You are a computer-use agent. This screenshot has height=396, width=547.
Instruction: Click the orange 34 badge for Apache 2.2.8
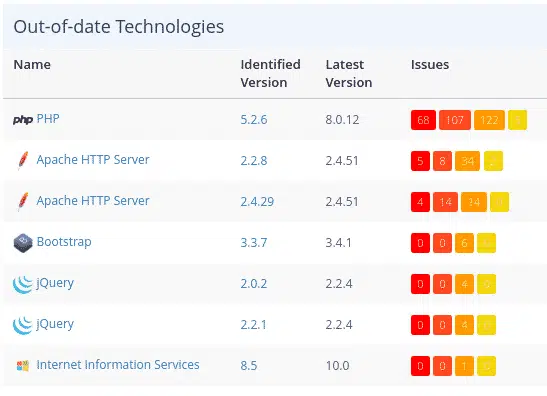(x=467, y=161)
